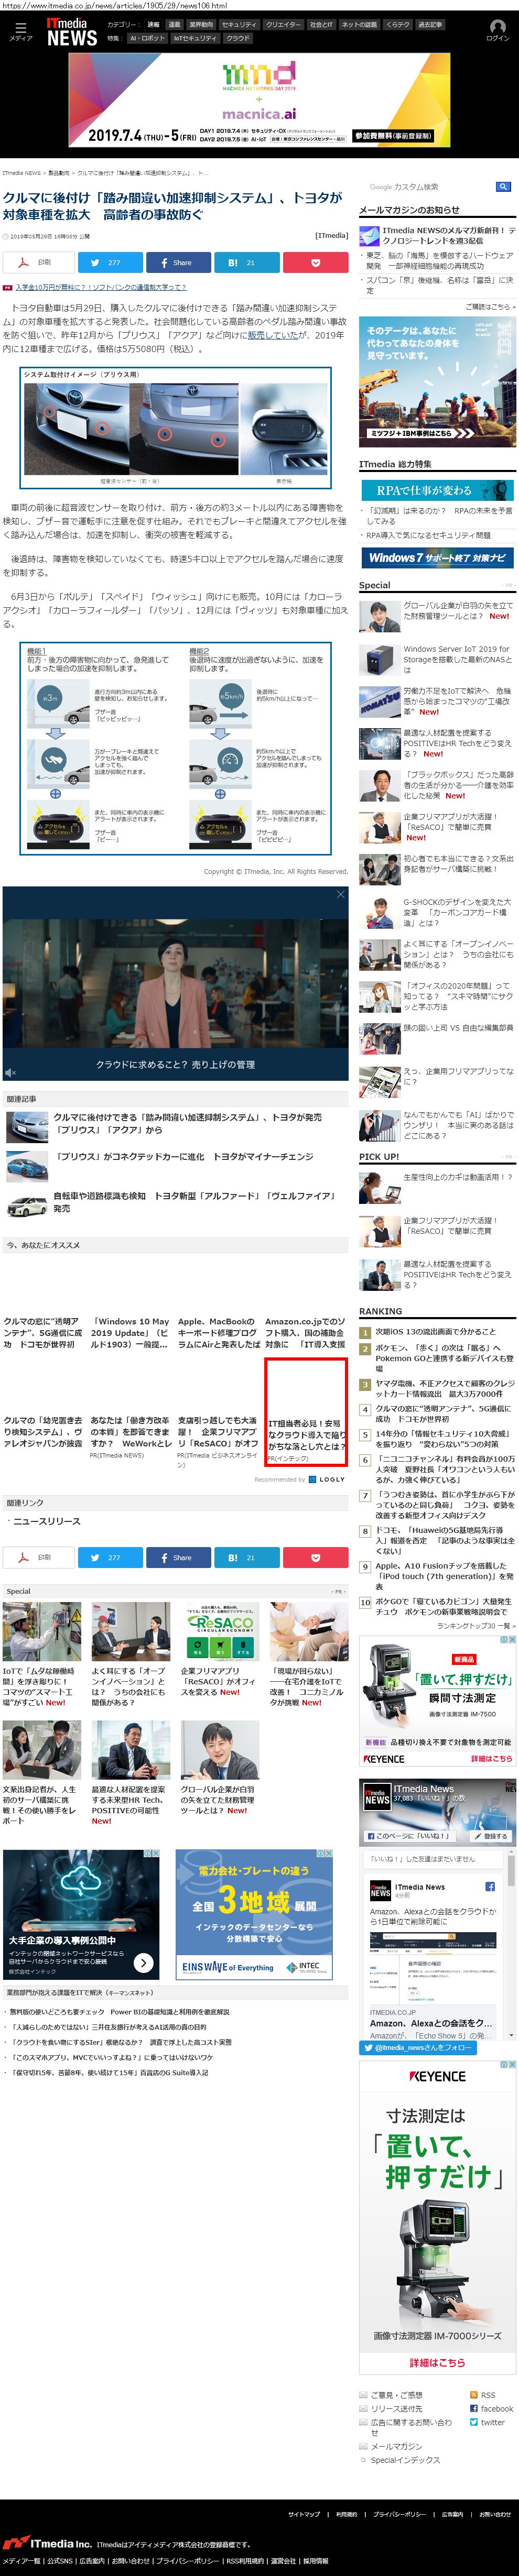Click the Pocket button under ニュースリリース
Screen dimensions: 519x2576
pos(315,1557)
